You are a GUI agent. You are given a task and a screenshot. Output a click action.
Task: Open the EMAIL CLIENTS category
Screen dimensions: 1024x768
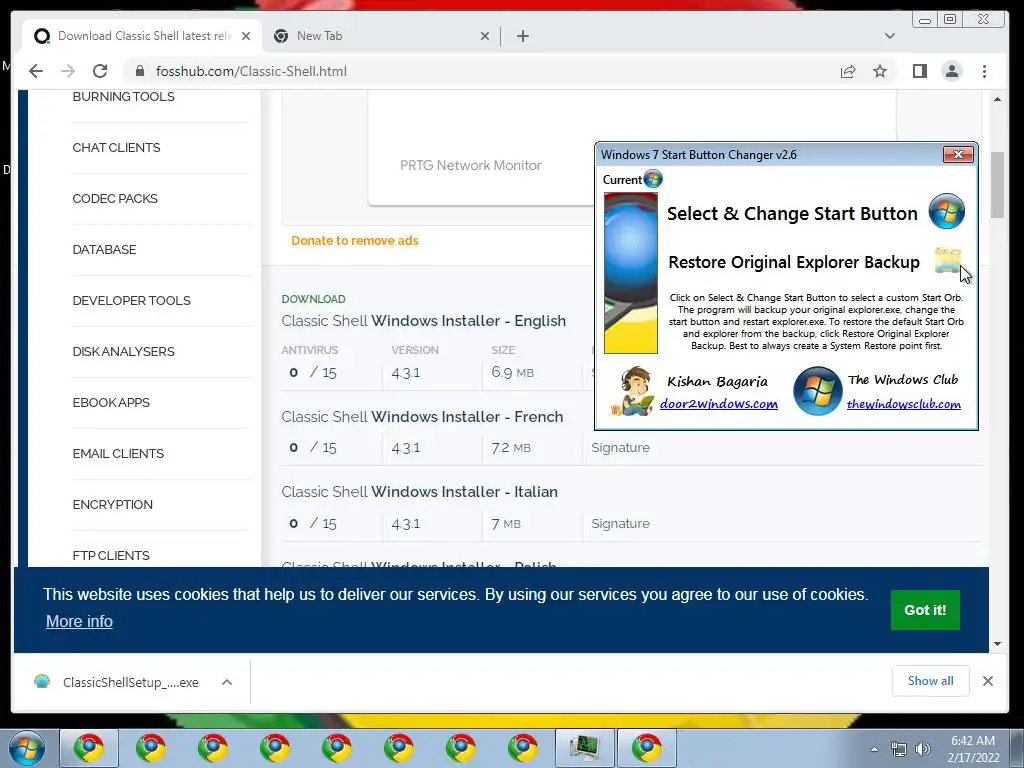point(118,453)
